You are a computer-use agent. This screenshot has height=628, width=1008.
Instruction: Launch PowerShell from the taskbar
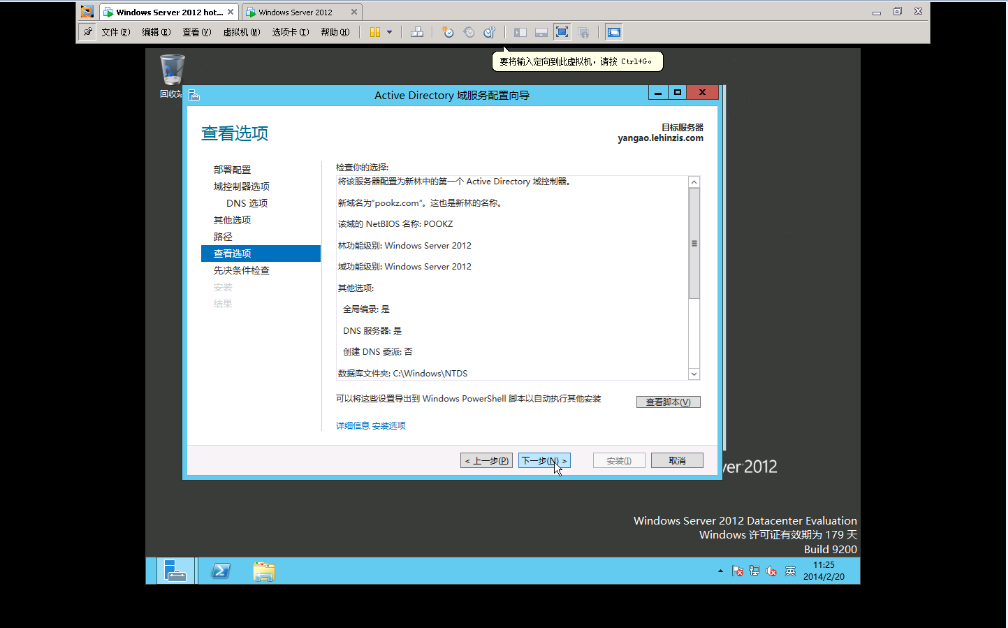[220, 570]
